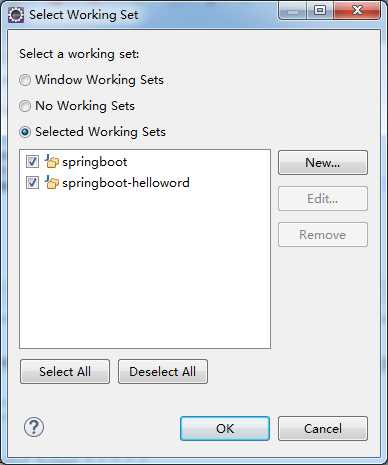This screenshot has height=465, width=388.
Task: Select the springboot item label
Action: tap(95, 162)
